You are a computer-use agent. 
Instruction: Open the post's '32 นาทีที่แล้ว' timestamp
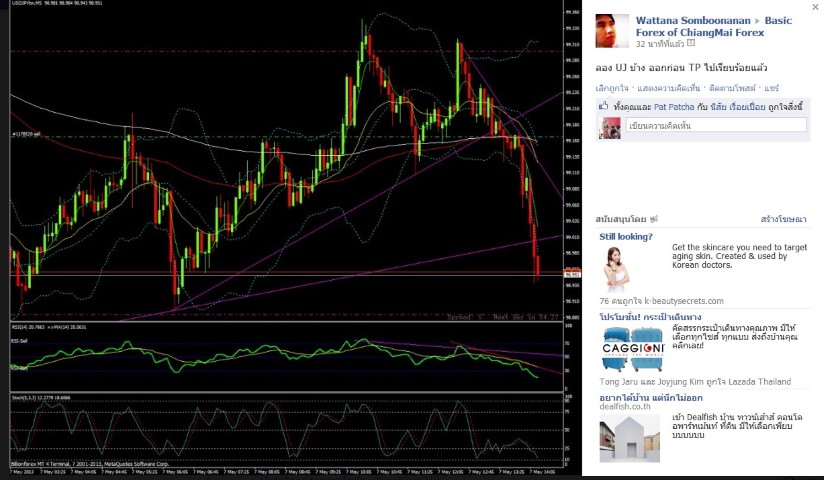[x=660, y=44]
